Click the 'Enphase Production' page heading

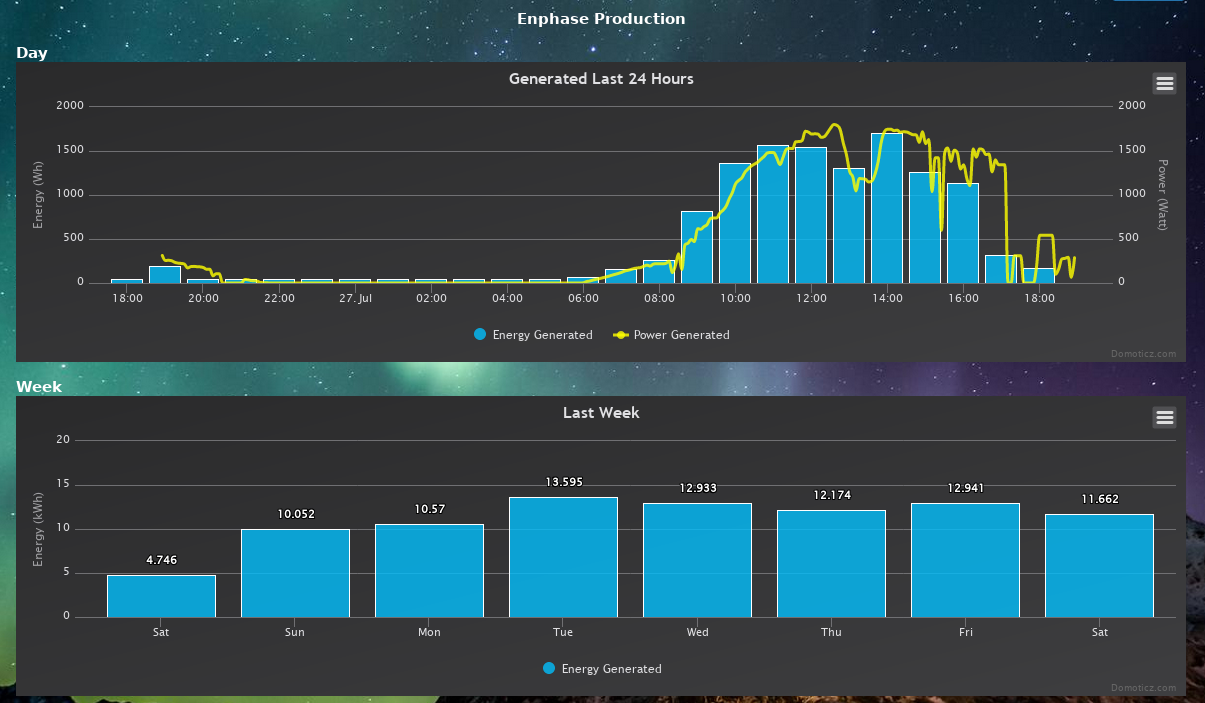coord(601,19)
